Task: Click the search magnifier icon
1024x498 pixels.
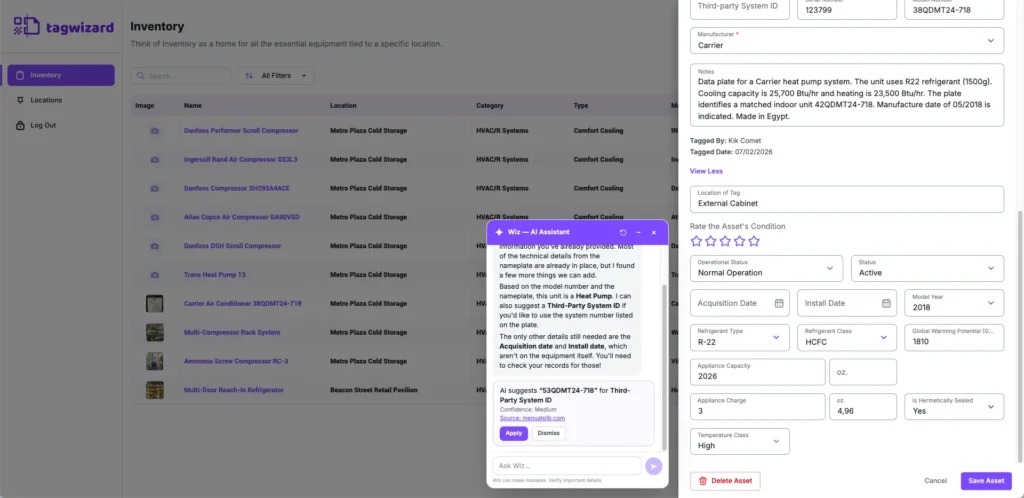Action: (x=140, y=76)
